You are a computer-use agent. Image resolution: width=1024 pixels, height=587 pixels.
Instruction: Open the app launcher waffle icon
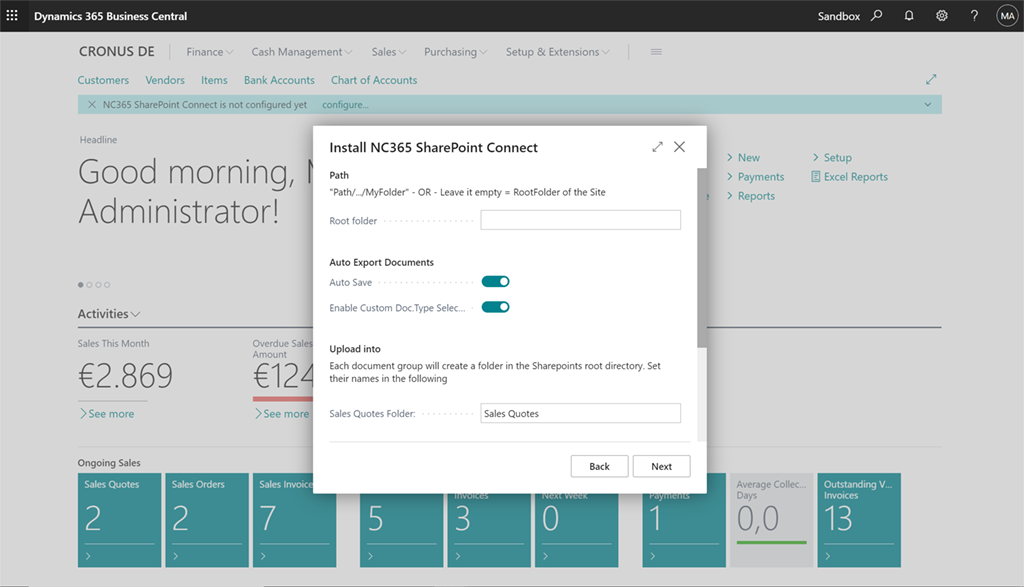tap(12, 16)
